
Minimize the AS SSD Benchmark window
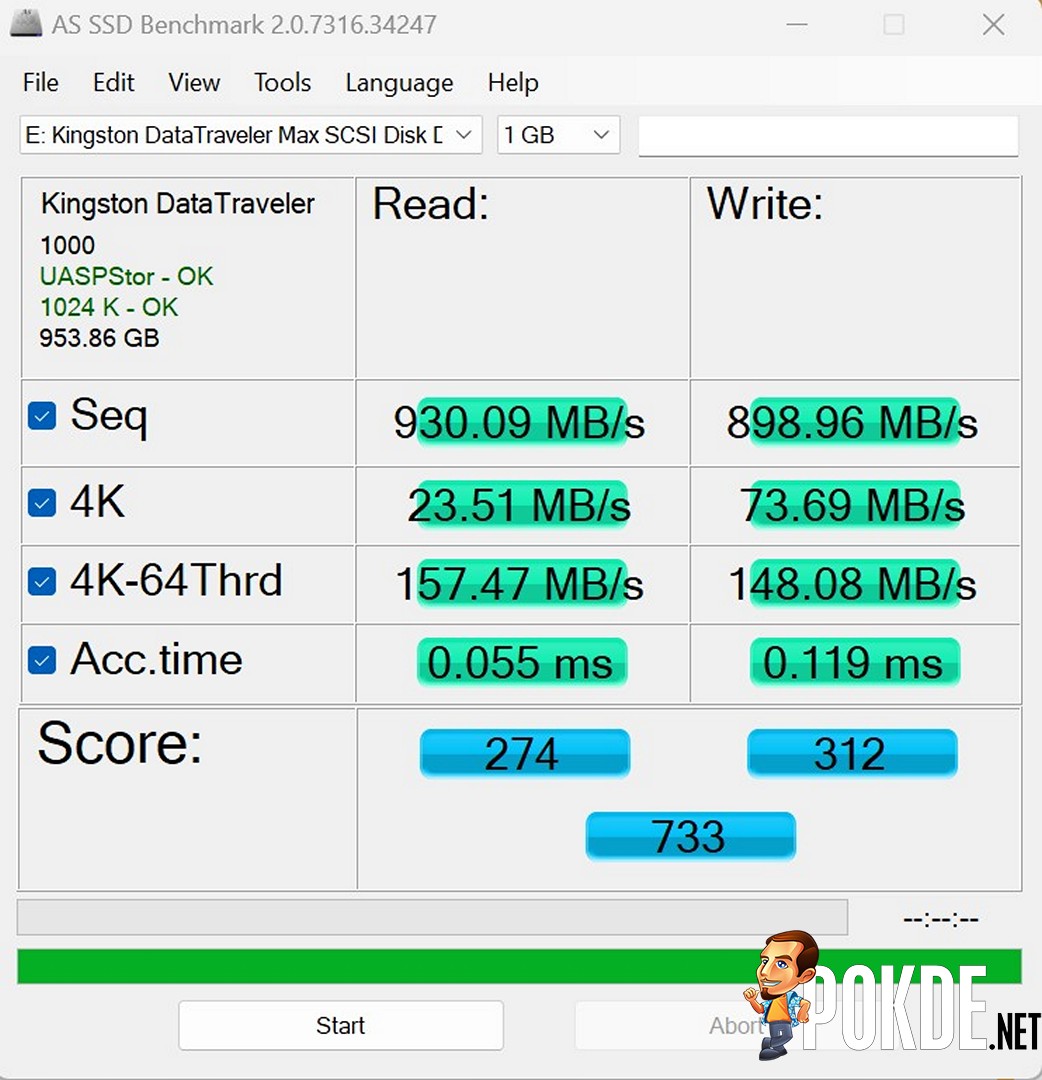[797, 25]
